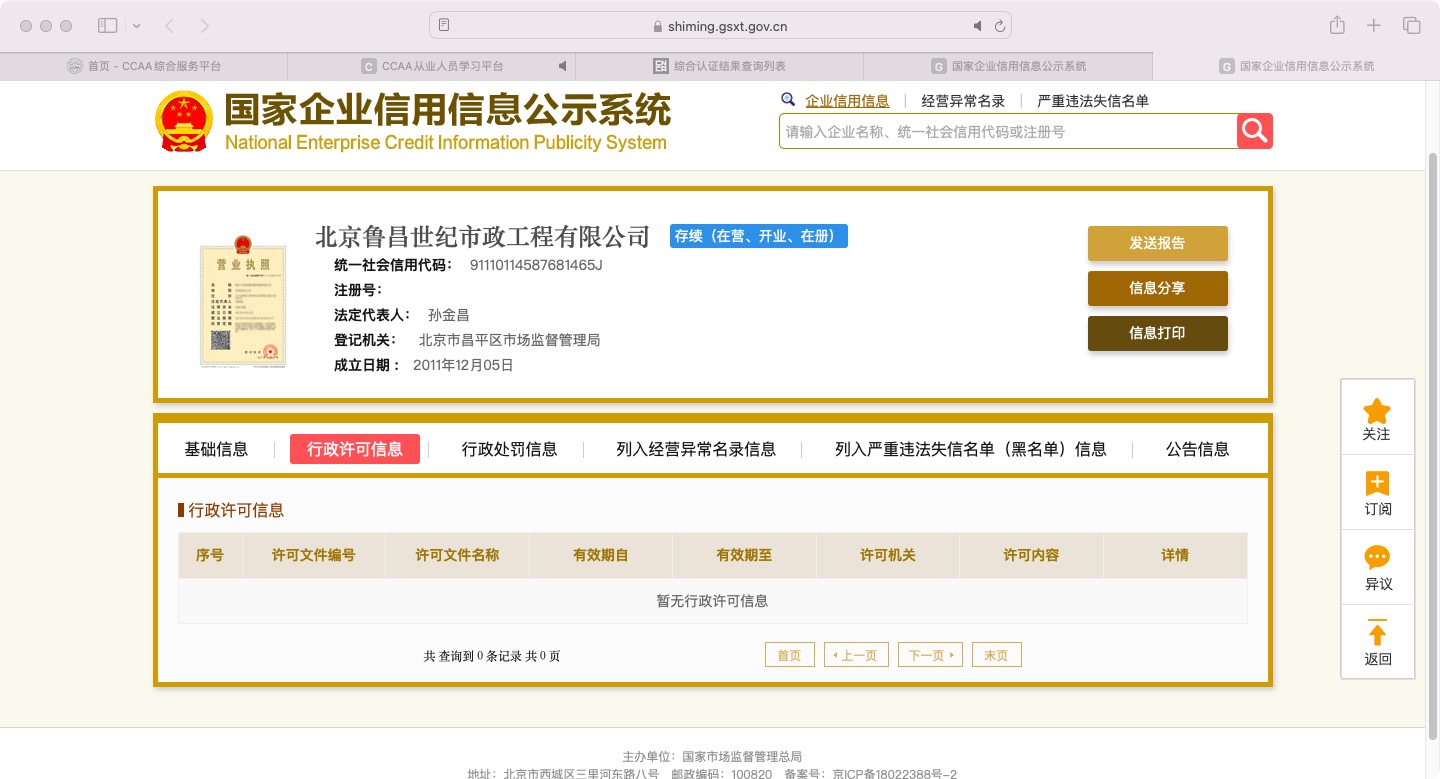Viewport: 1440px width, 779px height.
Task: Click the 下一页 pagination button
Action: 930,655
